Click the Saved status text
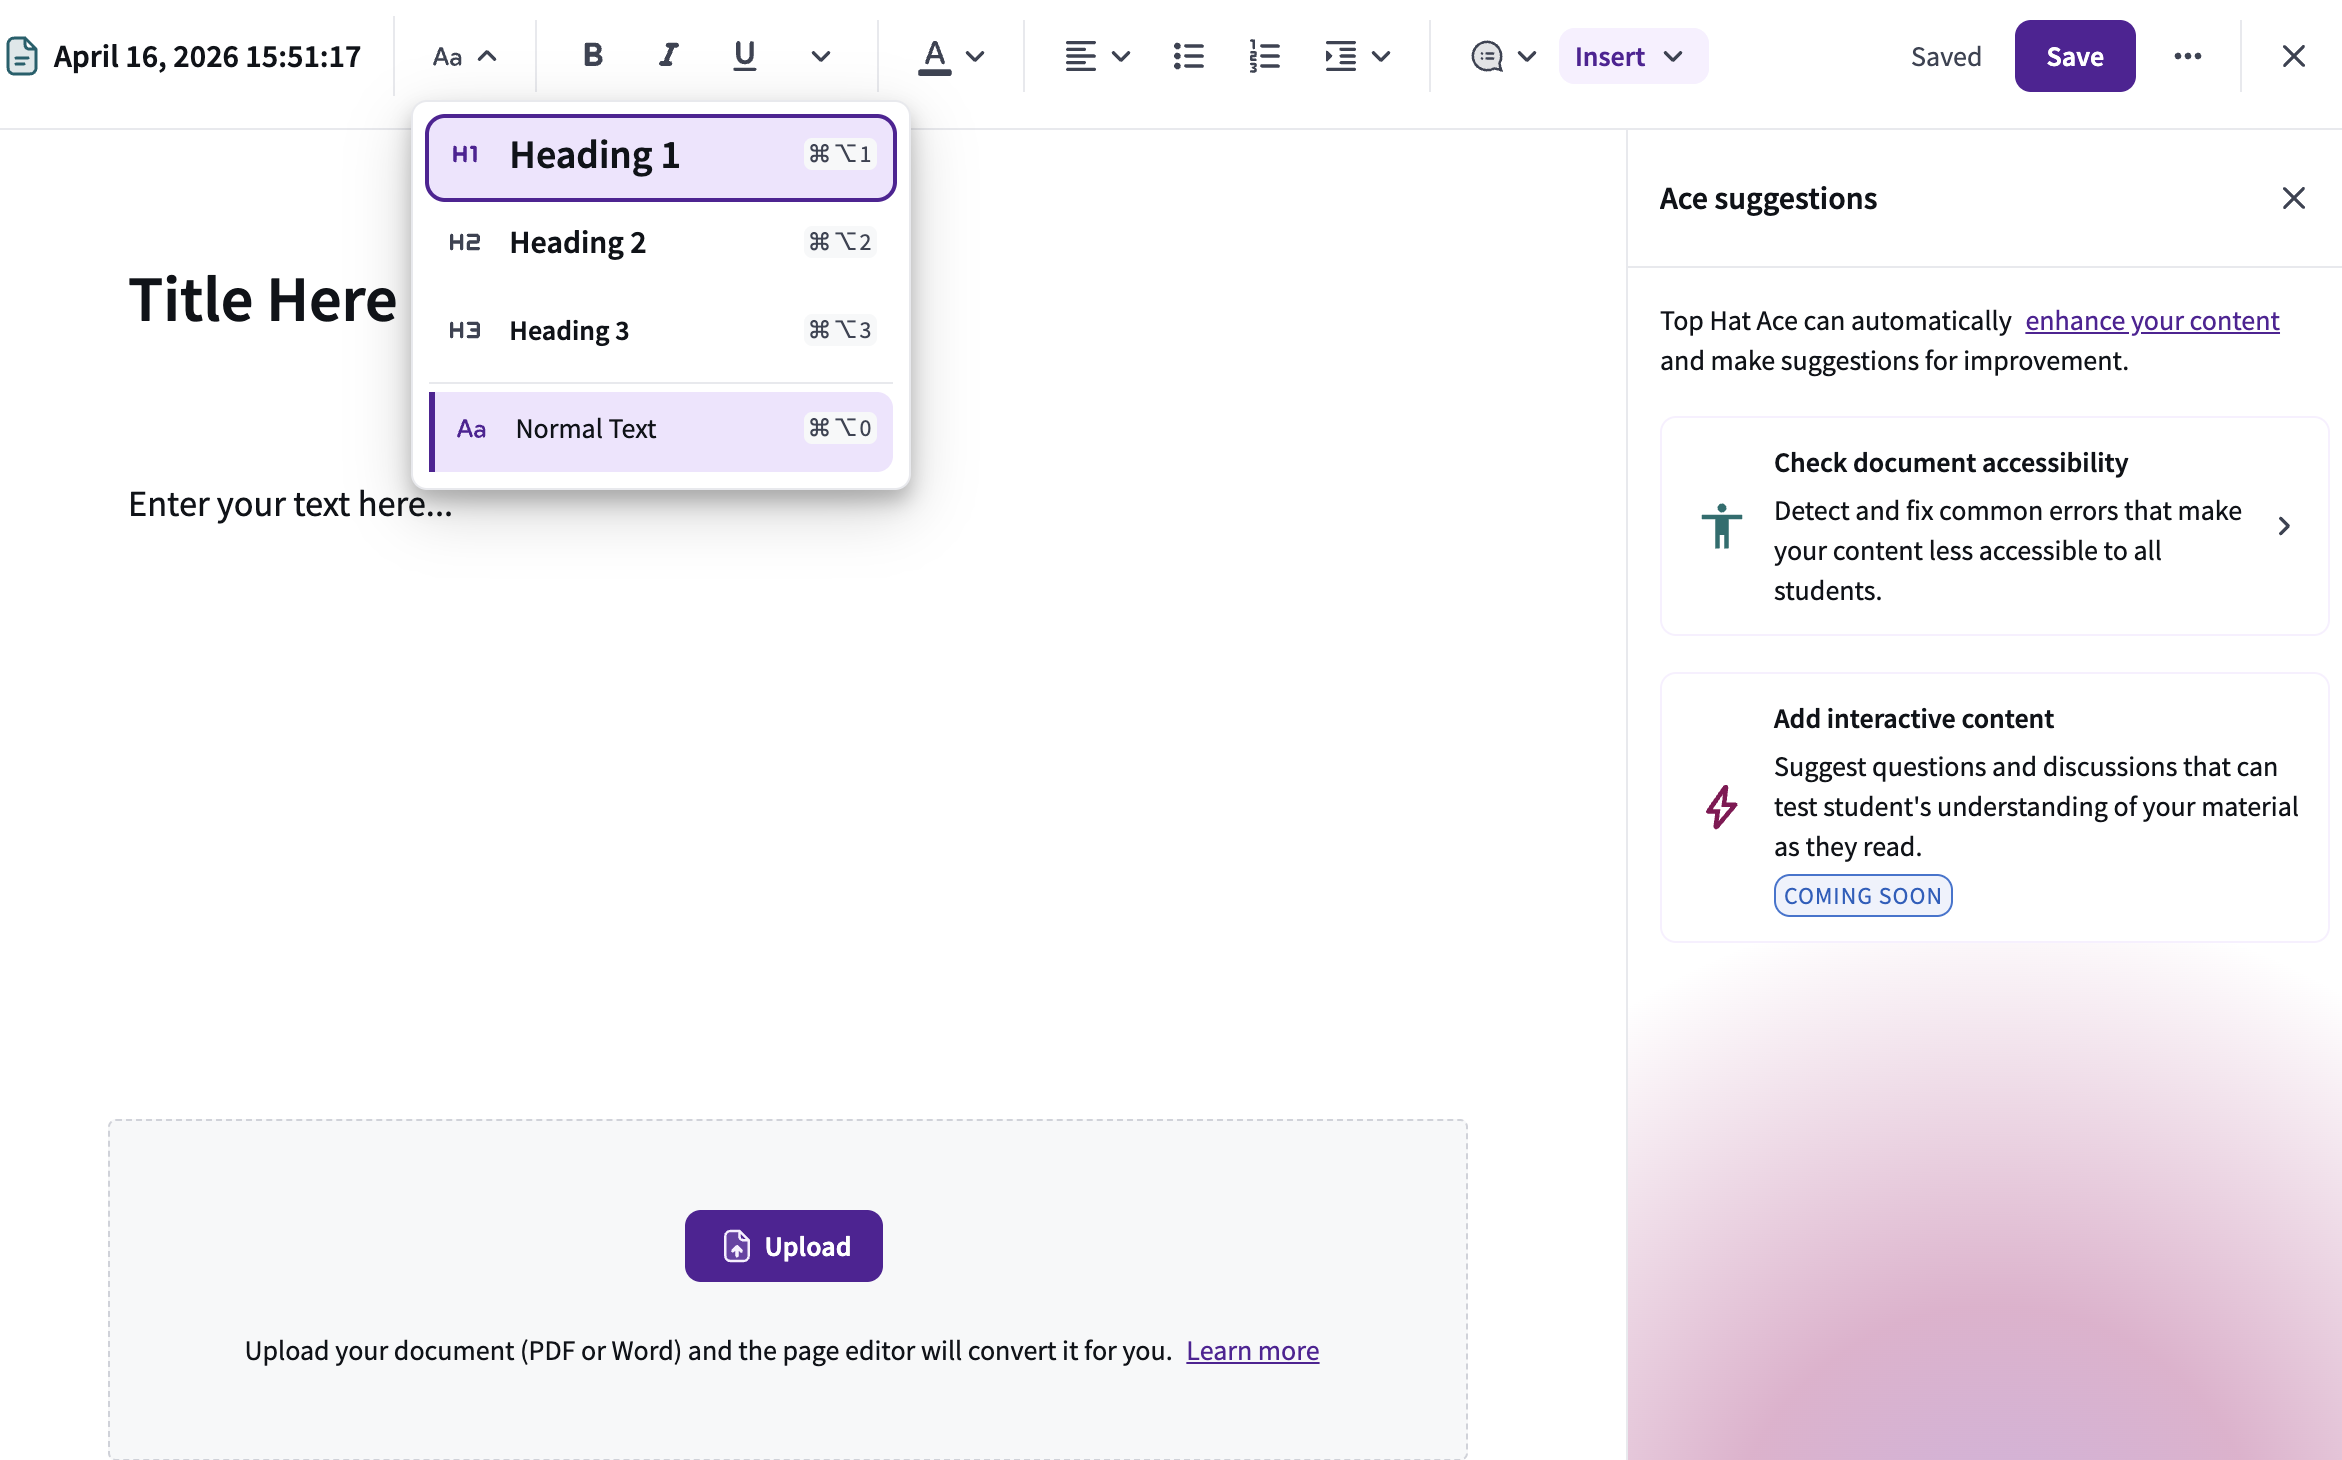2342x1460 pixels. point(1946,56)
